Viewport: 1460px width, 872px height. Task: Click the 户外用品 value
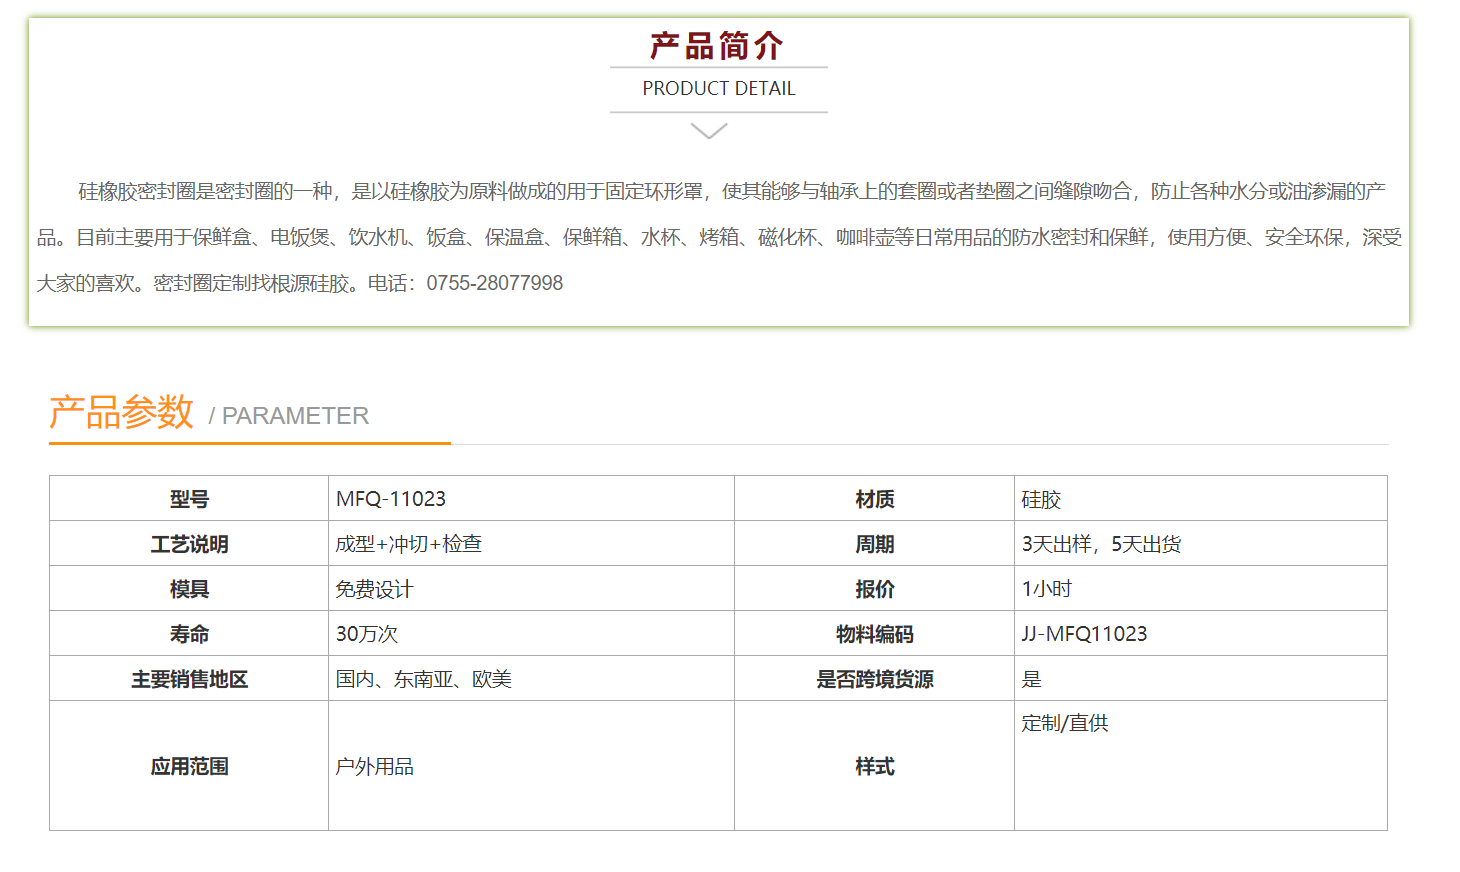tap(375, 766)
